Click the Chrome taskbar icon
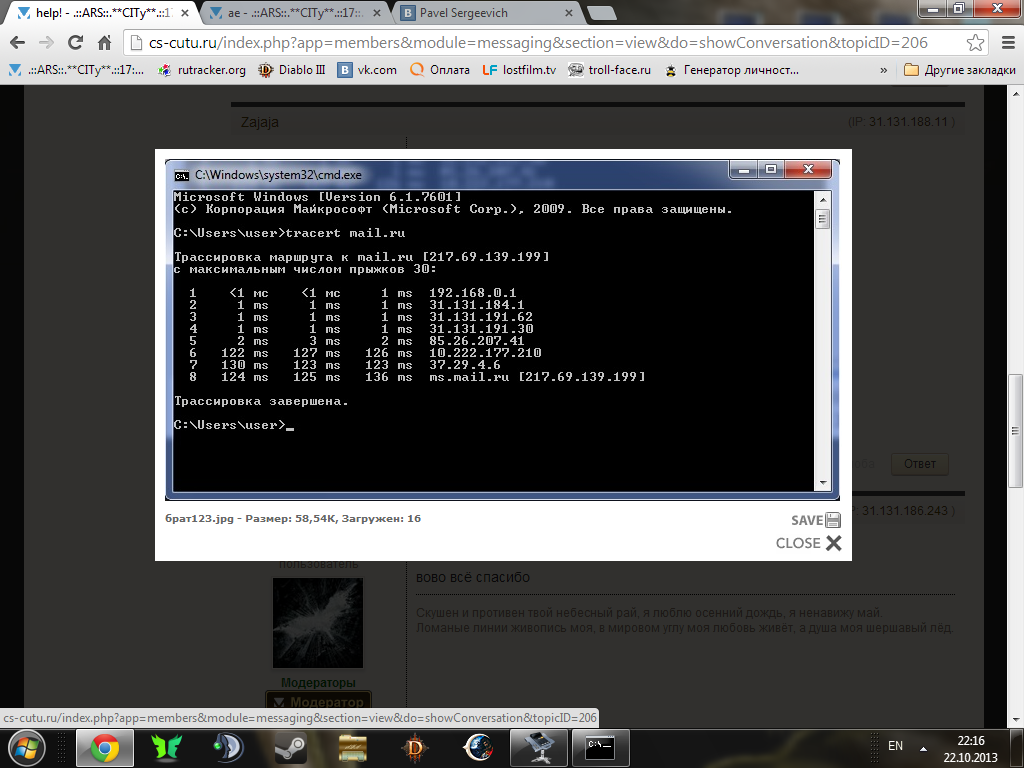 pyautogui.click(x=104, y=748)
